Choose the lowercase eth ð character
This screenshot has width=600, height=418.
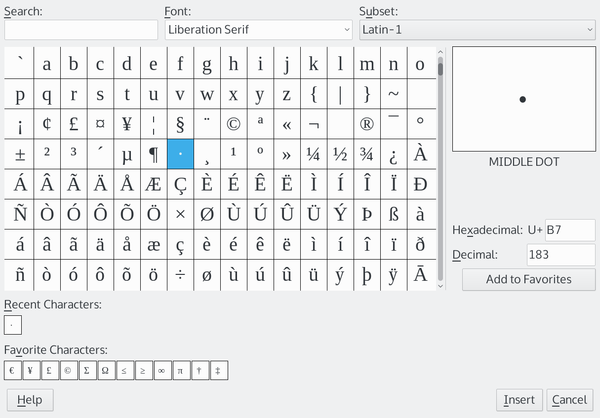(x=420, y=245)
